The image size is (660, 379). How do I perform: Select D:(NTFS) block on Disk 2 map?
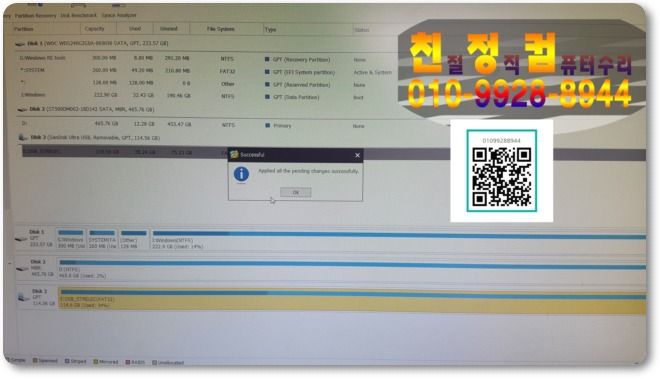coord(352,270)
